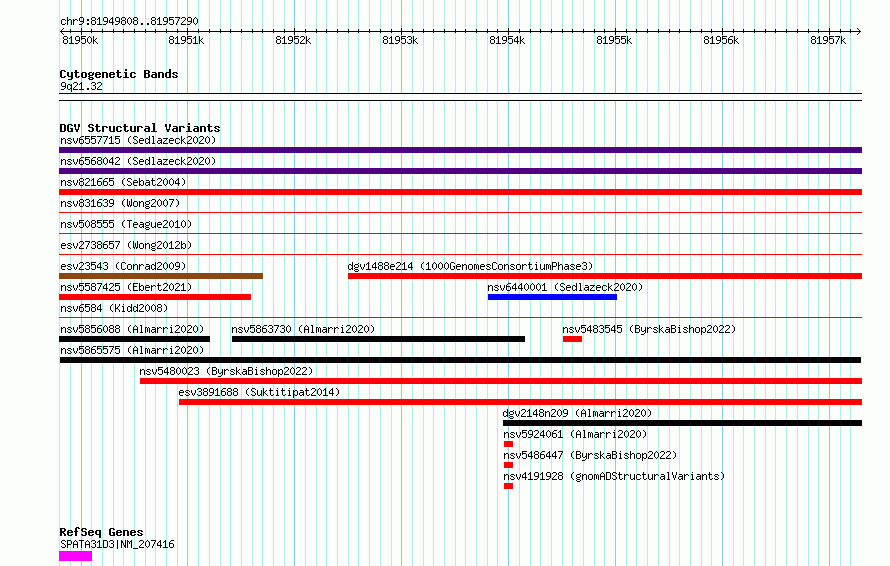Open the nsv5863730 (Almarri2020) label
The width and height of the screenshot is (890, 566).
pos(303,329)
